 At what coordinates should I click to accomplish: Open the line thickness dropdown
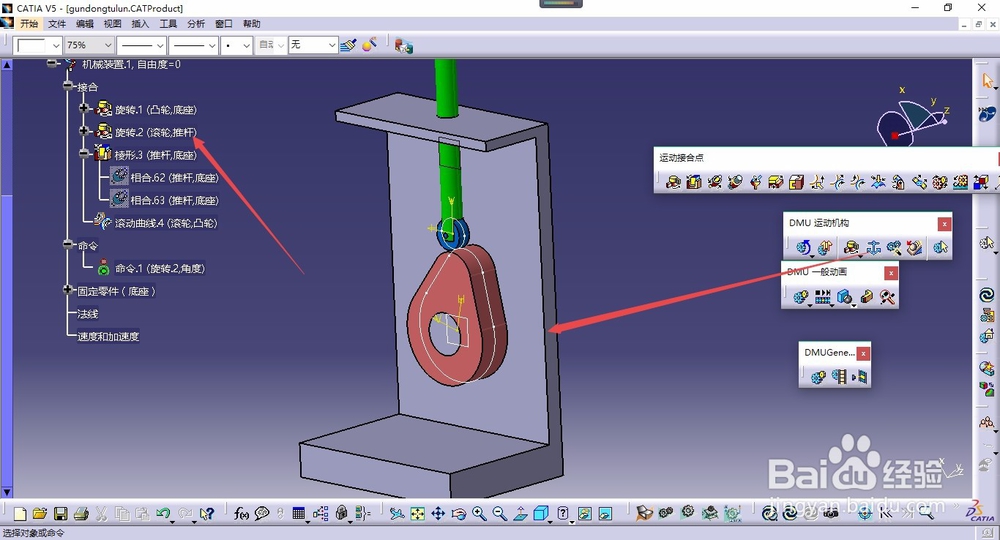pyautogui.click(x=159, y=45)
